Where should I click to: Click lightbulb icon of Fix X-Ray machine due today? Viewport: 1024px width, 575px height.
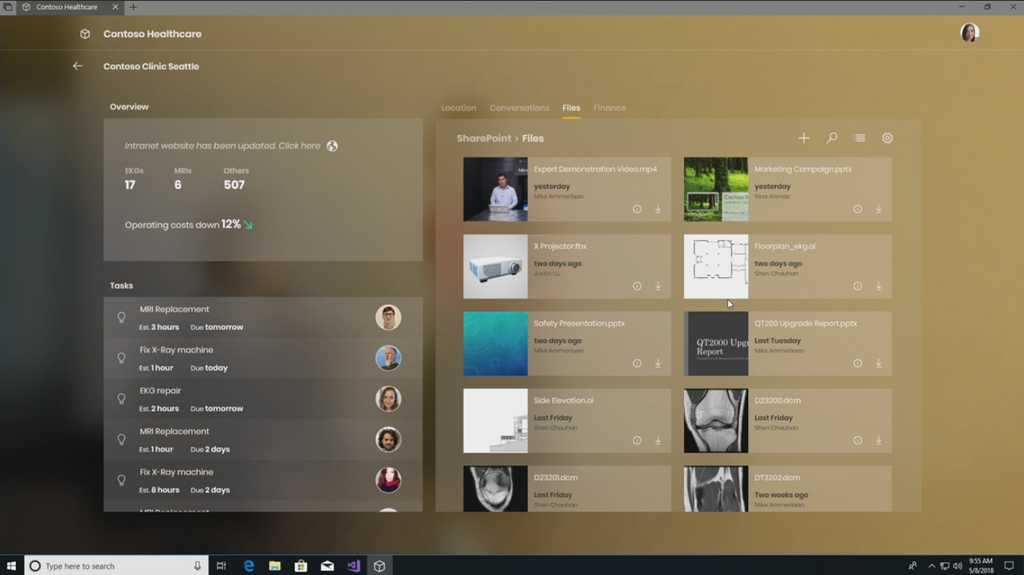(x=121, y=358)
